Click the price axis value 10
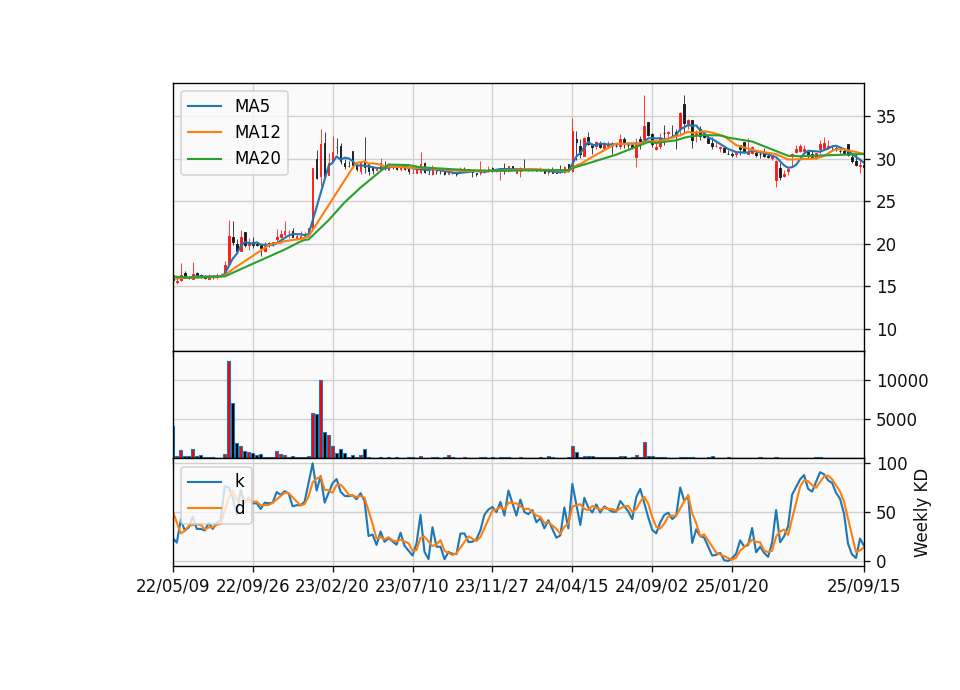Image resolution: width=960 pixels, height=690 pixels. tap(886, 330)
